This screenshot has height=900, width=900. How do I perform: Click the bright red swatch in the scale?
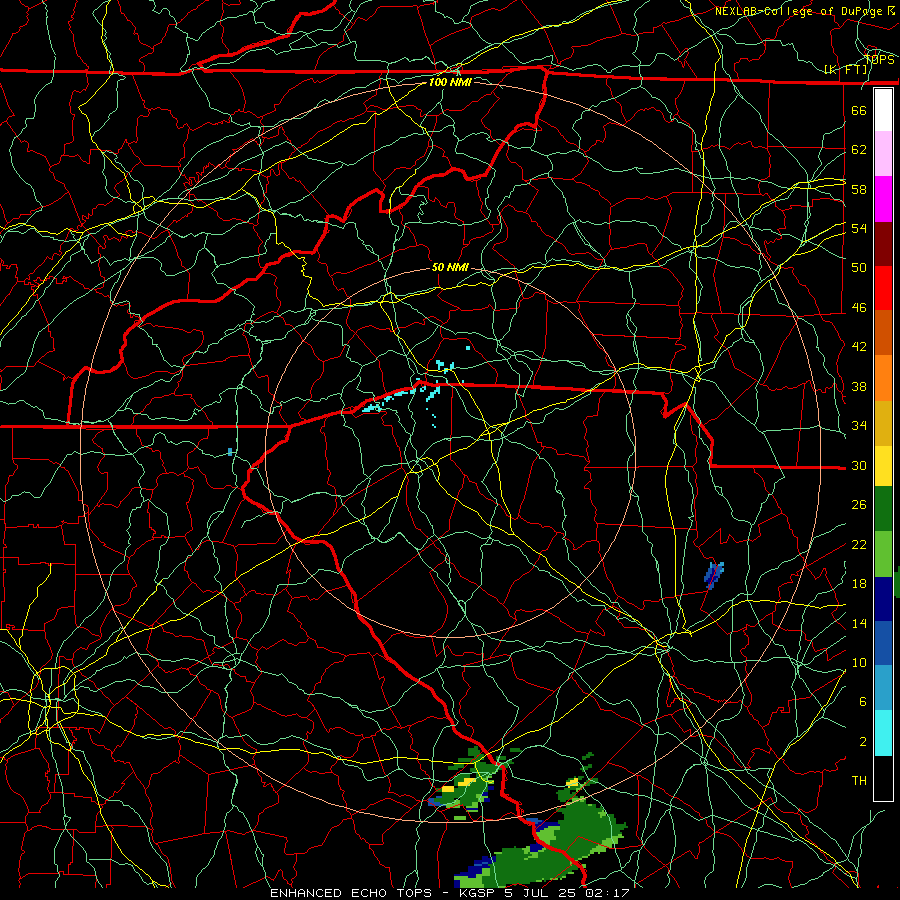pos(883,288)
